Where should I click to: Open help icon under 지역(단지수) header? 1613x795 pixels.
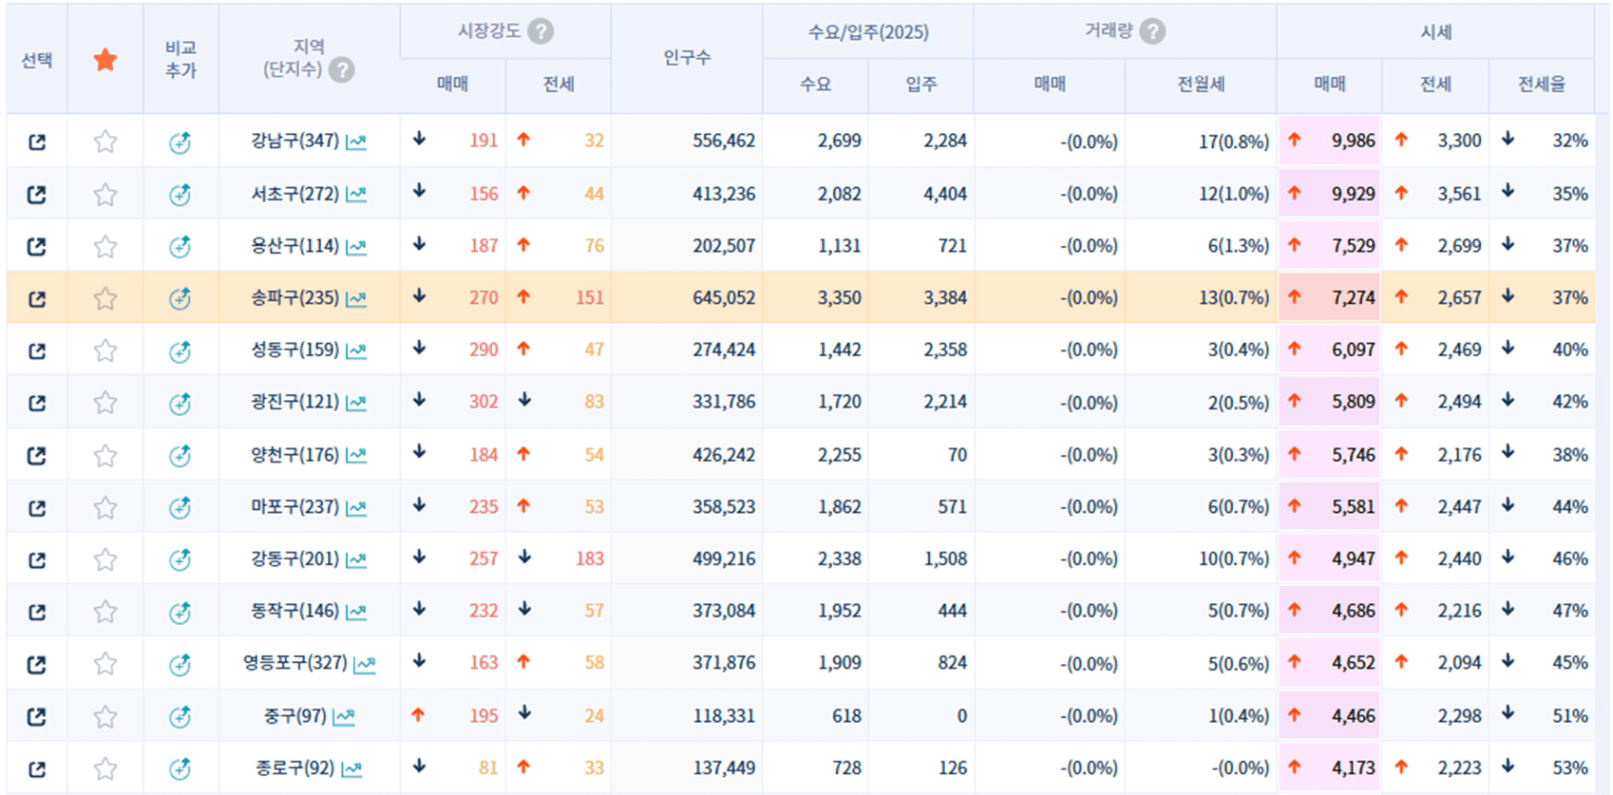(342, 70)
